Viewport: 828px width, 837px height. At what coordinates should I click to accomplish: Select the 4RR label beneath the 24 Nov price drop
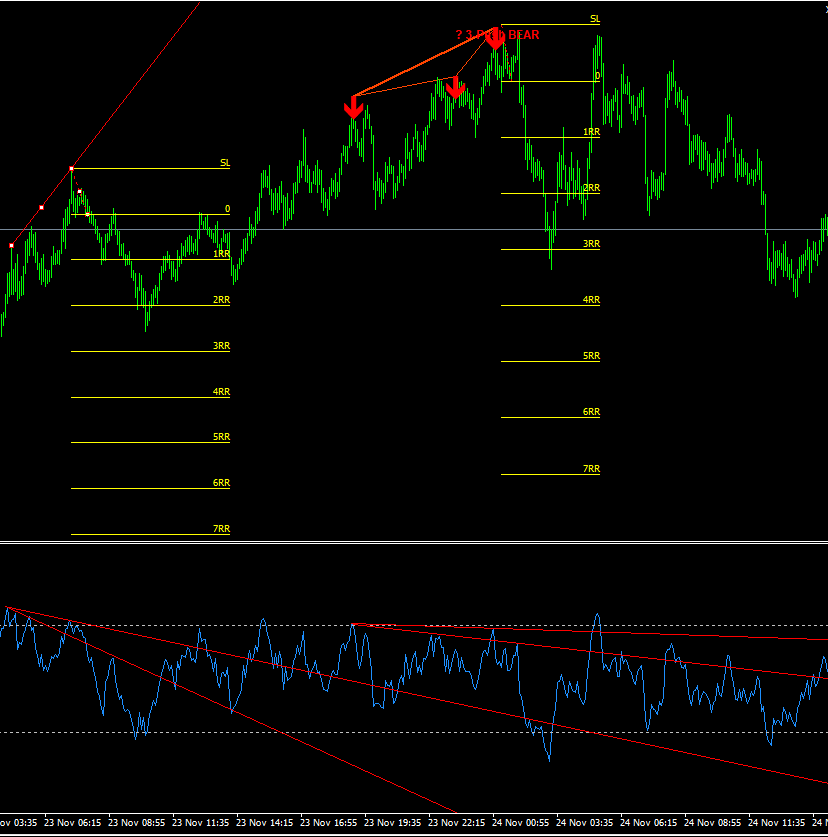[591, 299]
